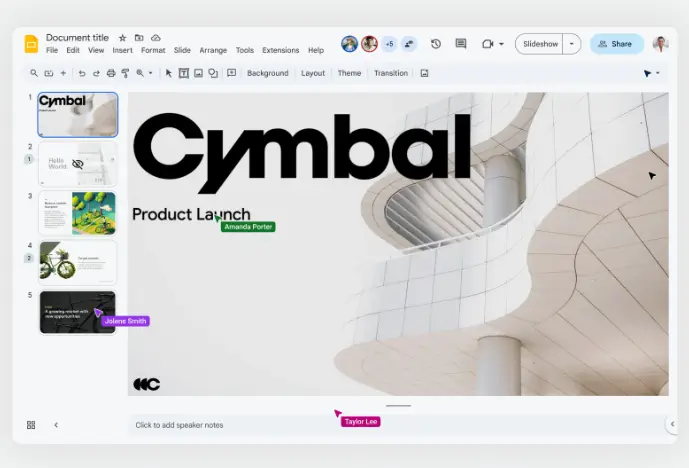Open version history clock icon
Image resolution: width=689 pixels, height=468 pixels.
(x=435, y=44)
